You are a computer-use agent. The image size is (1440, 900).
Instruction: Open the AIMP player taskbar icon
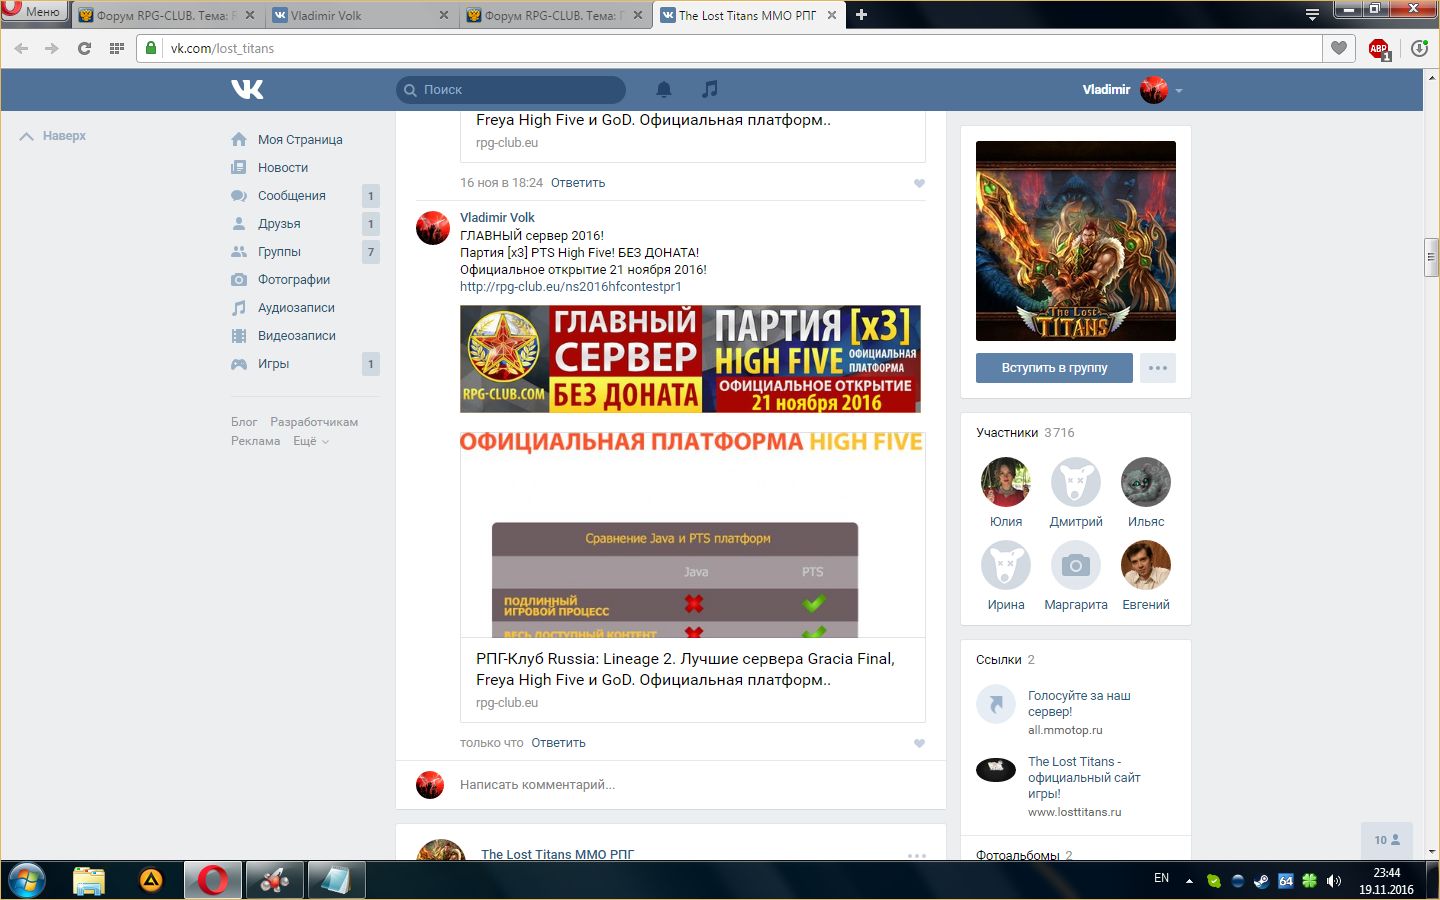coord(151,880)
